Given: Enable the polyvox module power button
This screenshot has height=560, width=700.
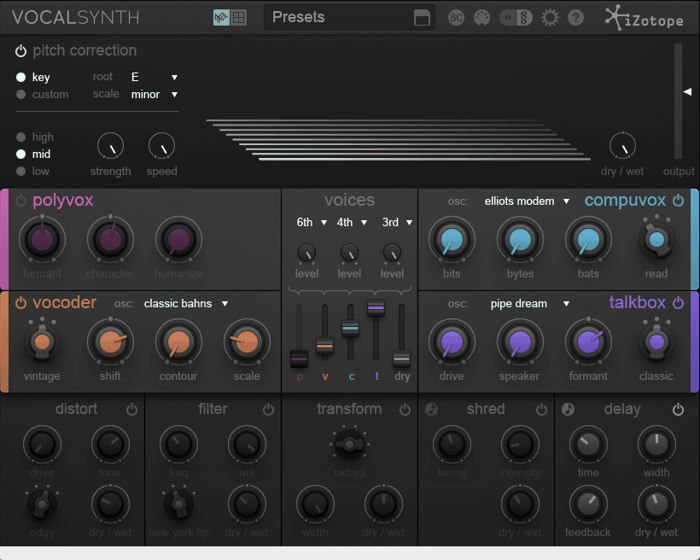Looking at the screenshot, I should (x=21, y=201).
